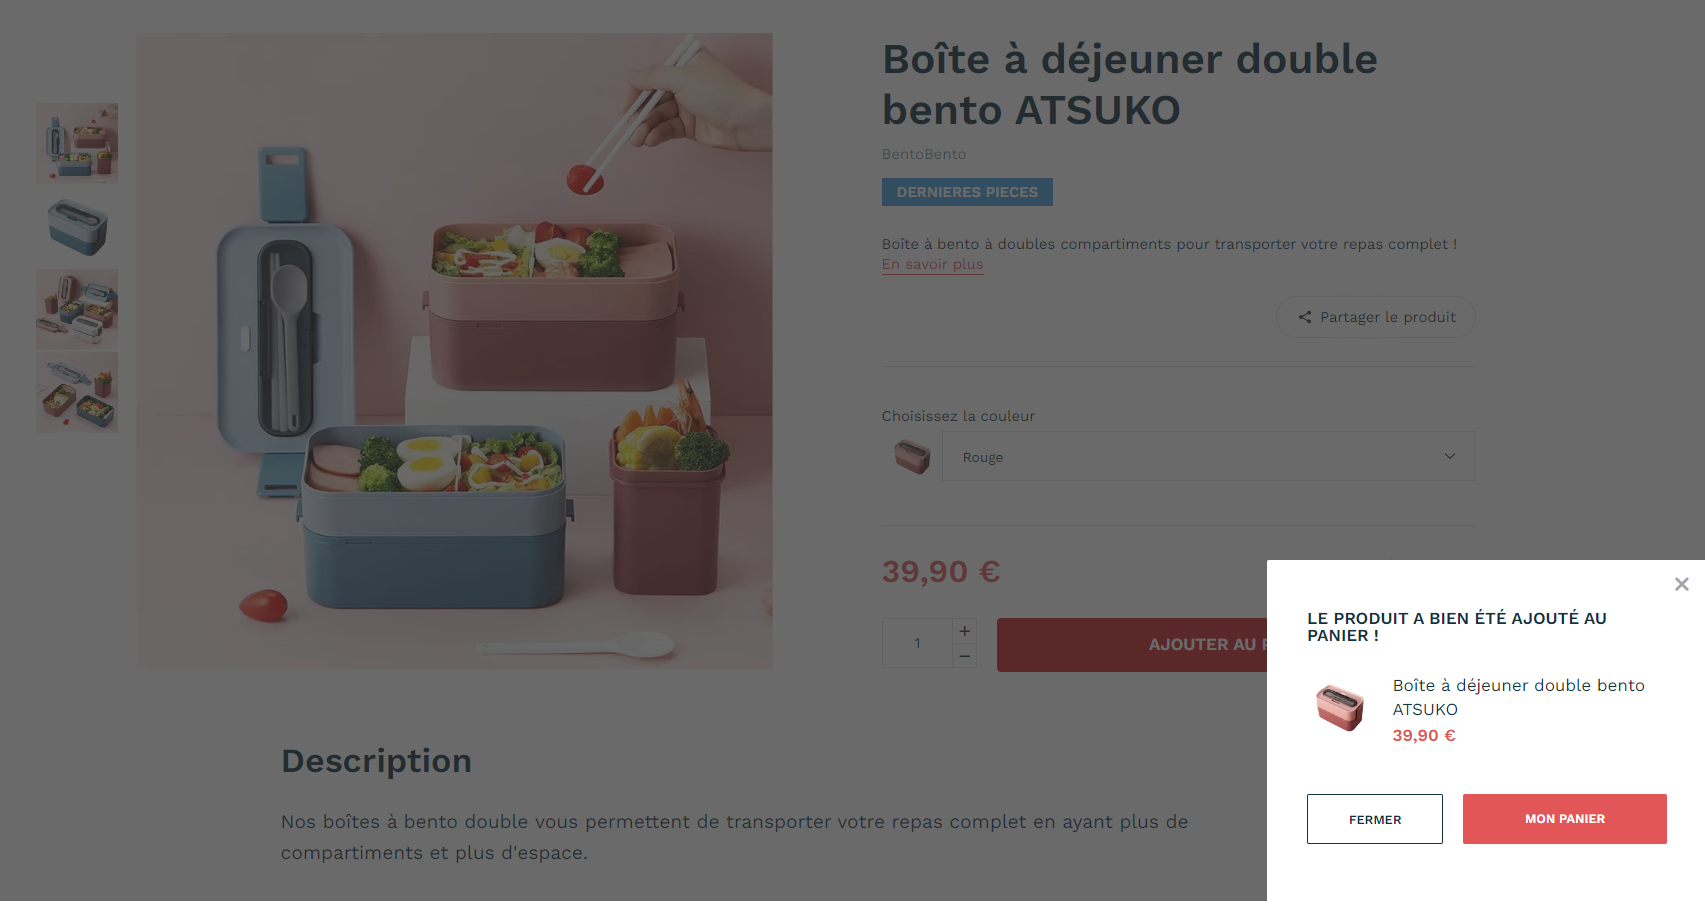The width and height of the screenshot is (1705, 901).
Task: Close the cart popup with X icon
Action: 1681,584
